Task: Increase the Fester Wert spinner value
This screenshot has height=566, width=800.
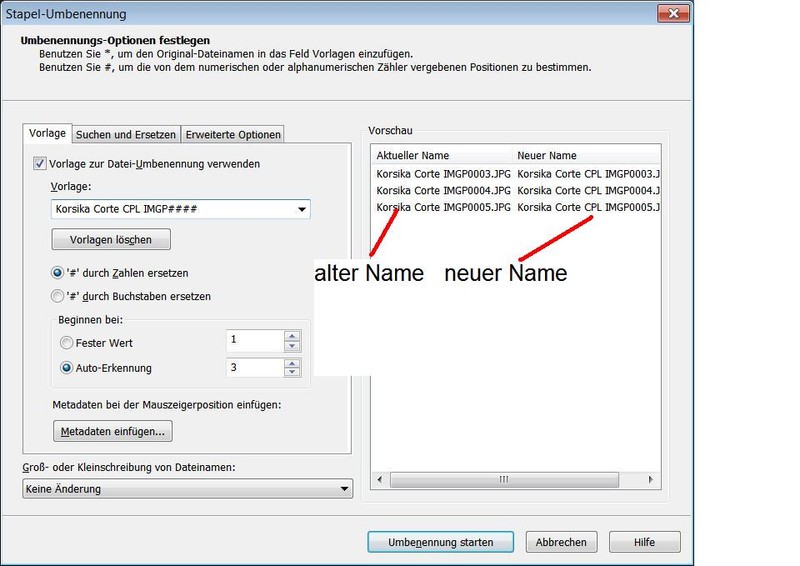Action: (x=292, y=336)
